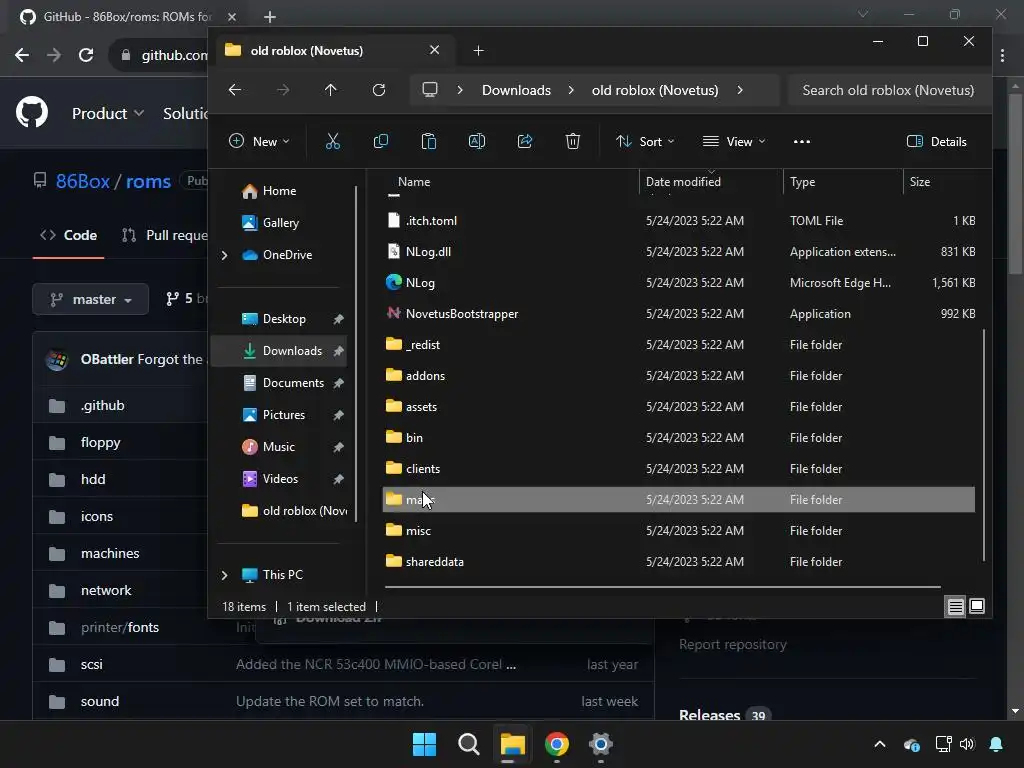
Task: Click the Copy icon in Explorer toolbar
Action: [x=381, y=141]
